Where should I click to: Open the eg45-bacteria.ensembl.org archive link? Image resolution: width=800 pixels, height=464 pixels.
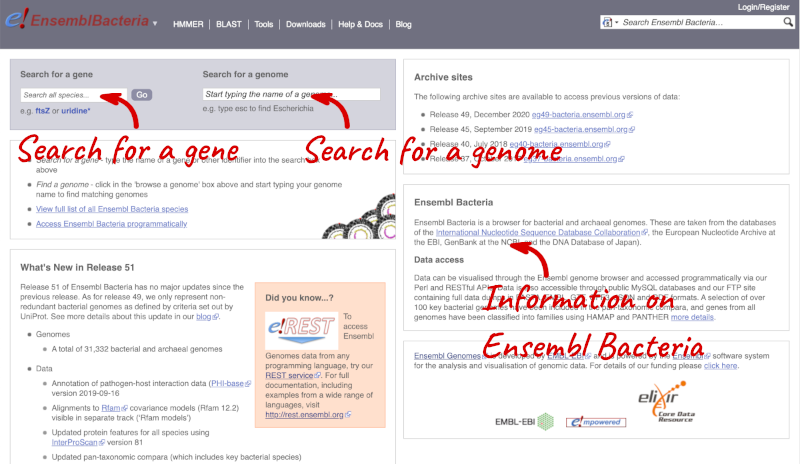tap(581, 130)
